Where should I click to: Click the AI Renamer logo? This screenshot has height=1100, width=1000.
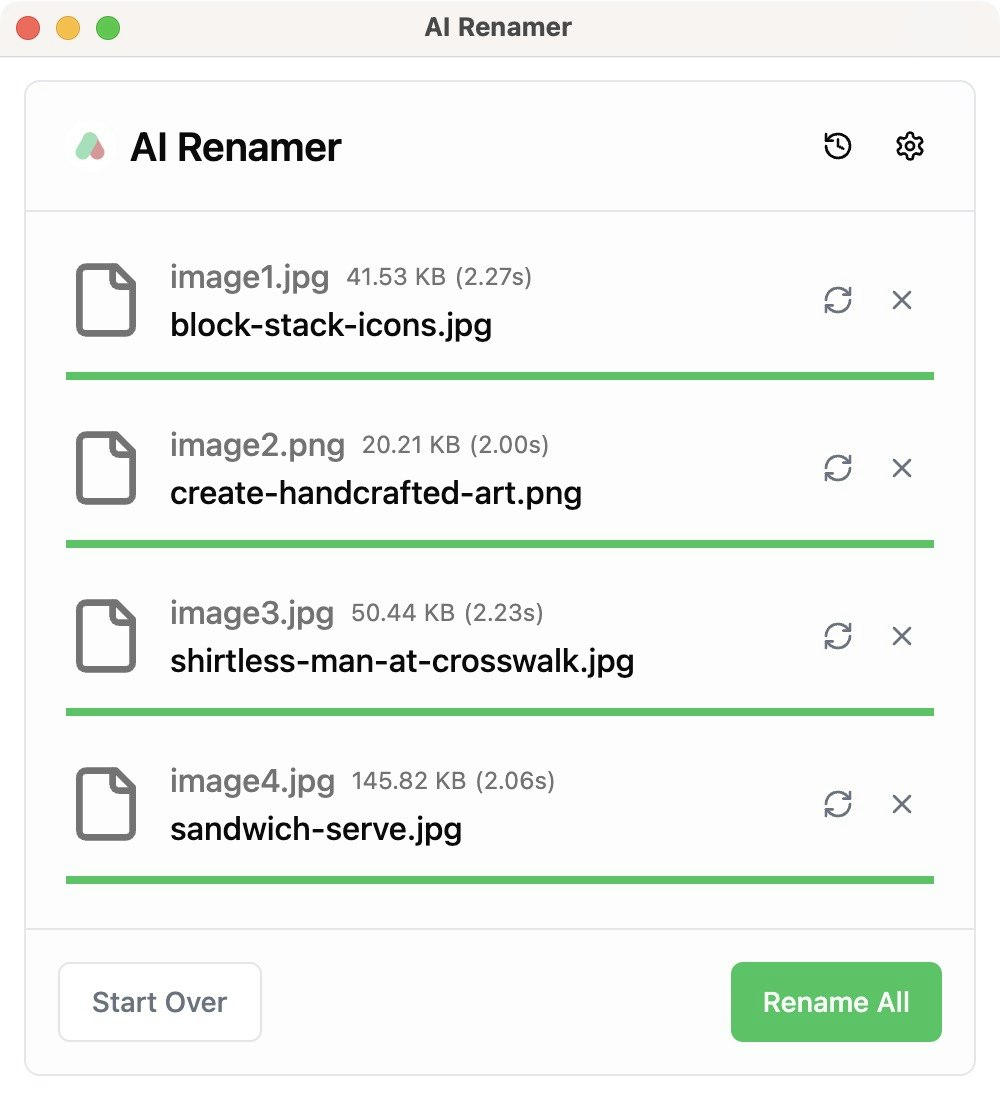(90, 146)
